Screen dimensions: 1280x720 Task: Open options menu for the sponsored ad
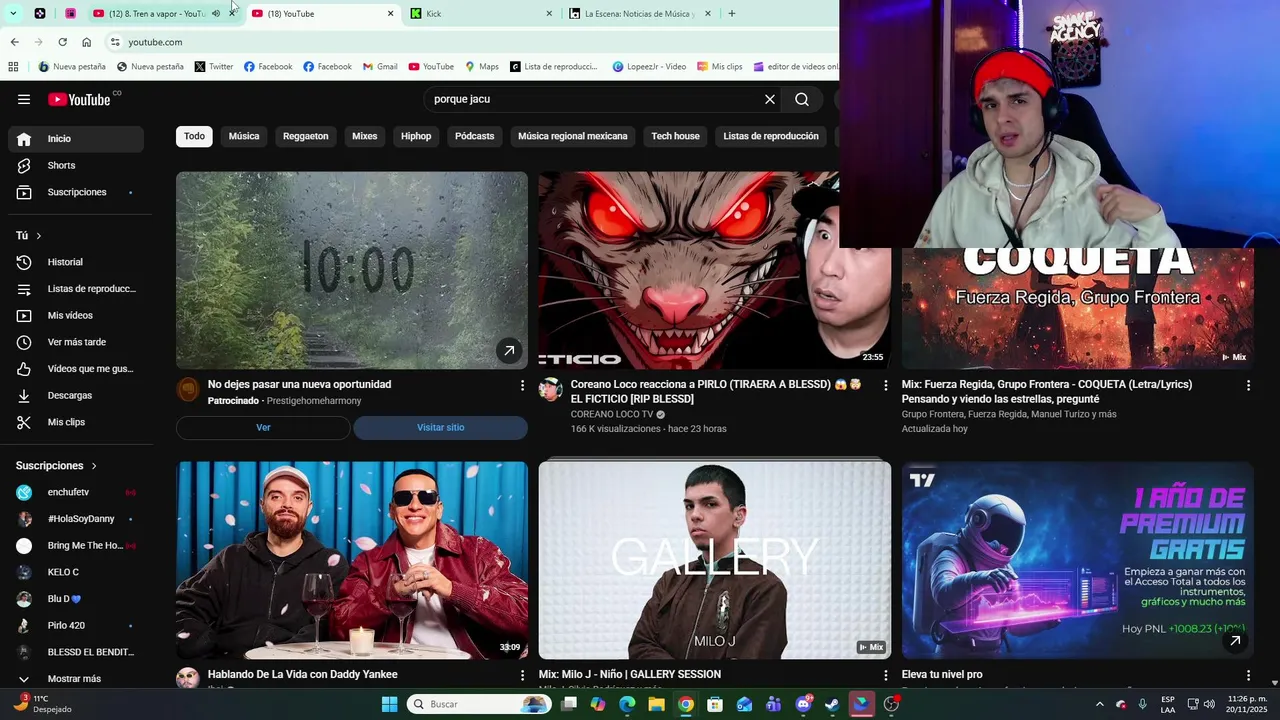(x=522, y=385)
